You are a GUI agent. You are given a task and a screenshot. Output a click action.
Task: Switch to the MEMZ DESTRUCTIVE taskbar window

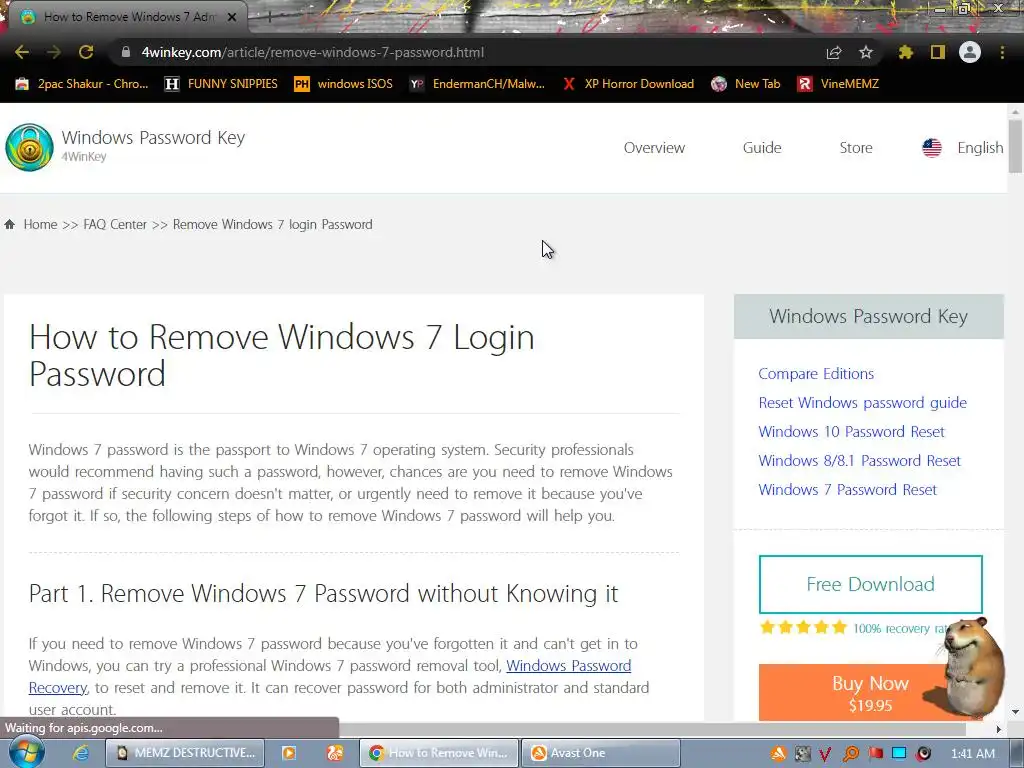pyautogui.click(x=185, y=753)
